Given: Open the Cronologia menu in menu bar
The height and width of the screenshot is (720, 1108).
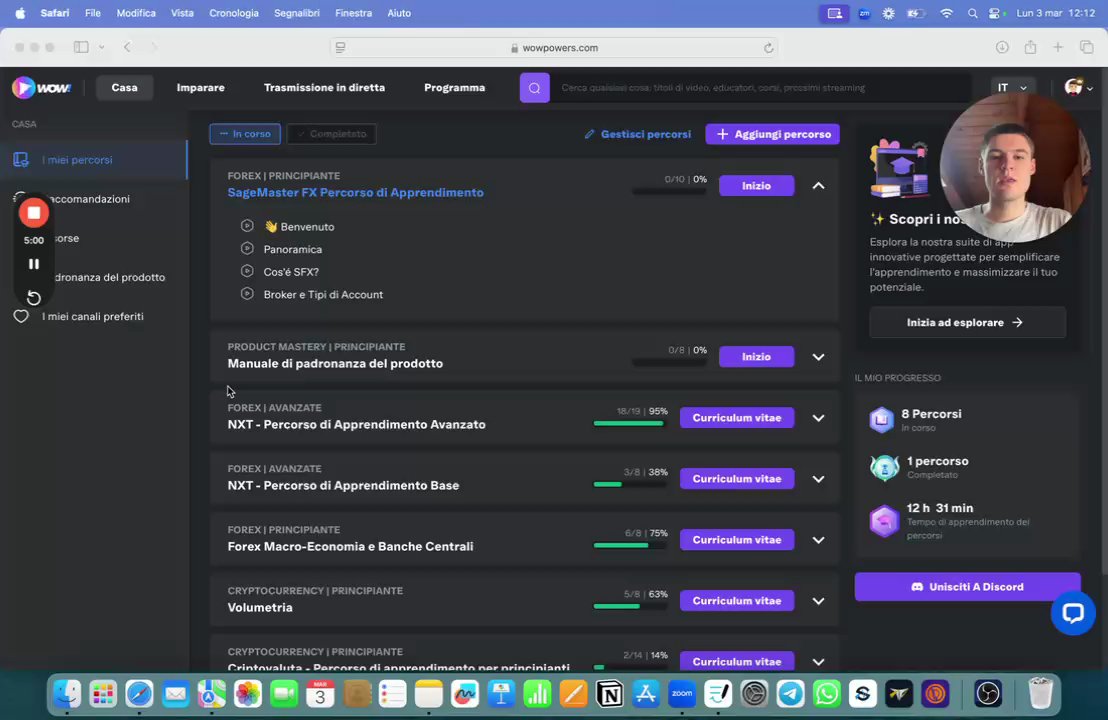Looking at the screenshot, I should click(234, 13).
